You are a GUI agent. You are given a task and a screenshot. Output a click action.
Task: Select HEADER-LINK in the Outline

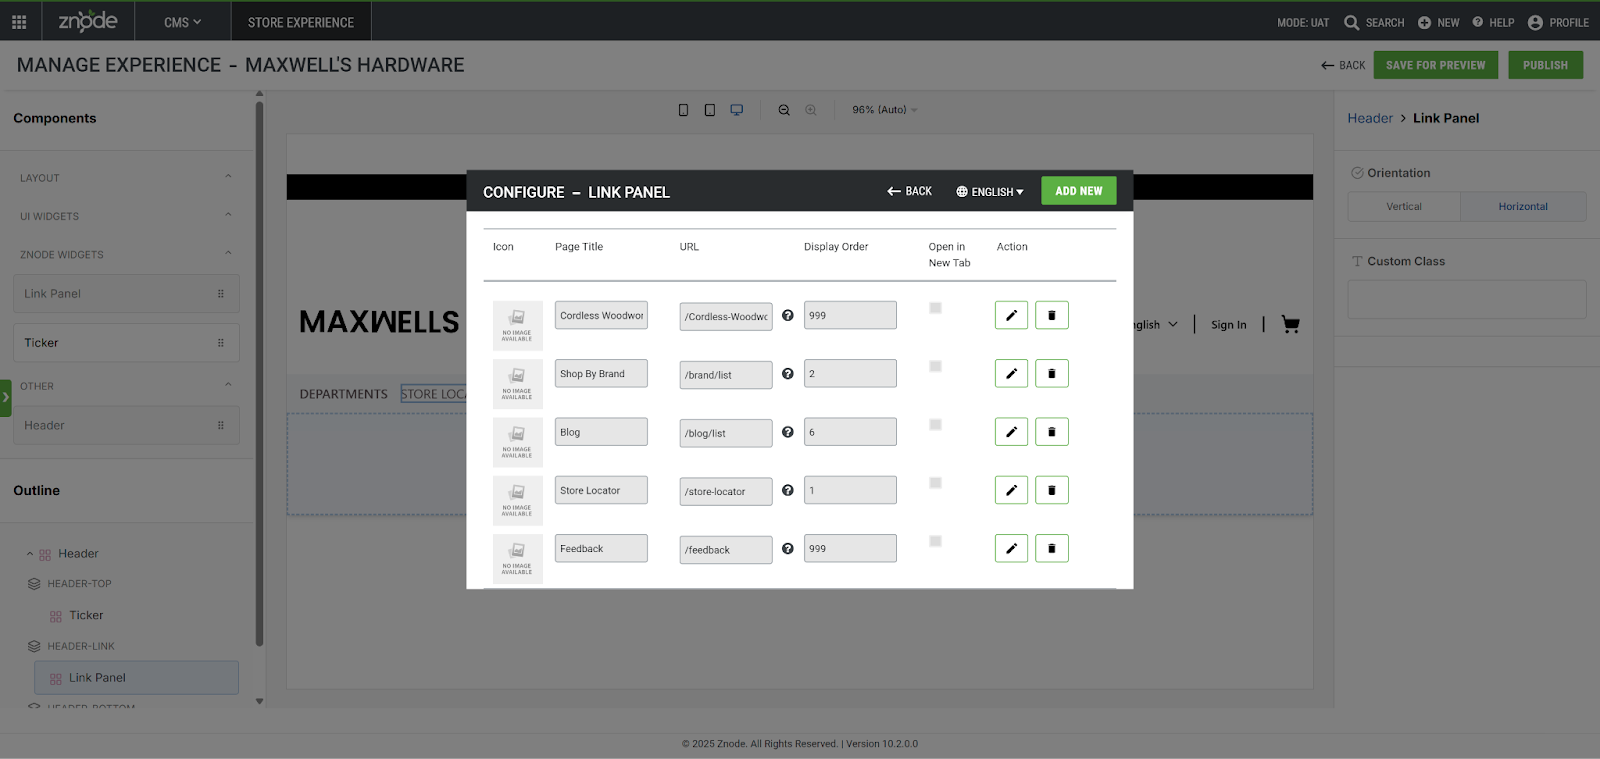[81, 646]
